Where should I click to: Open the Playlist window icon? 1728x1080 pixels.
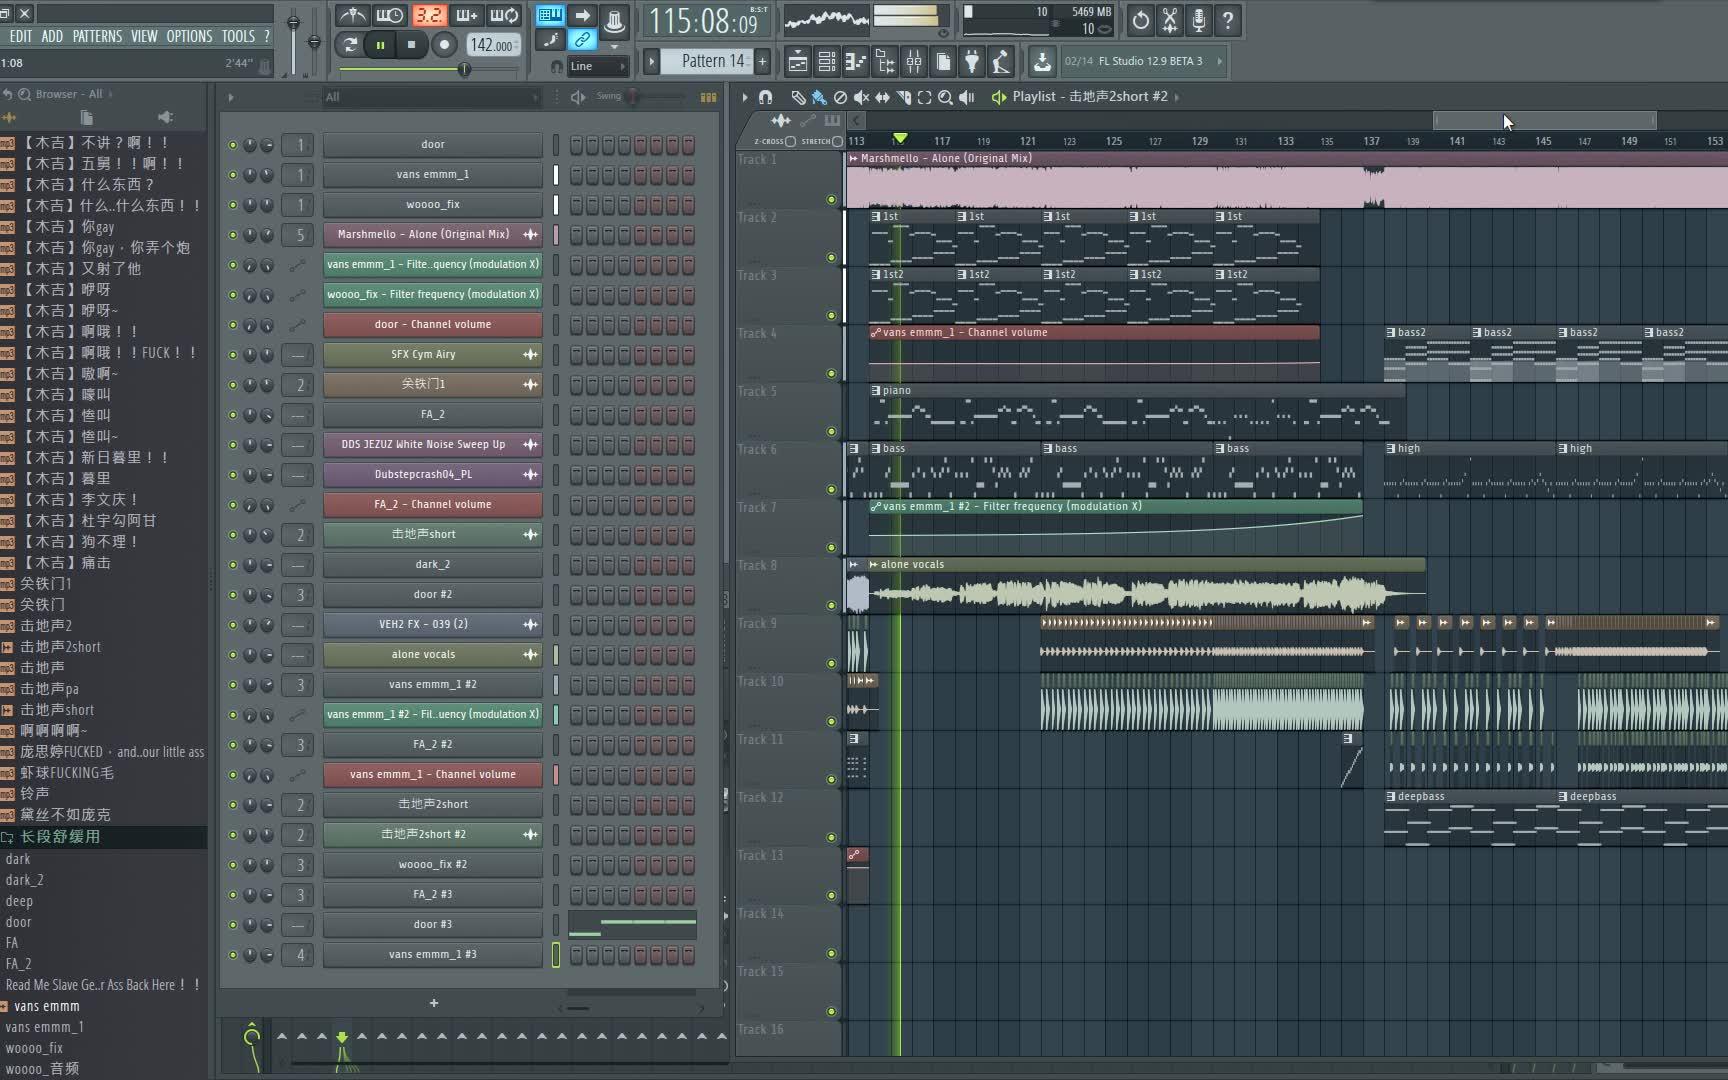tap(797, 62)
